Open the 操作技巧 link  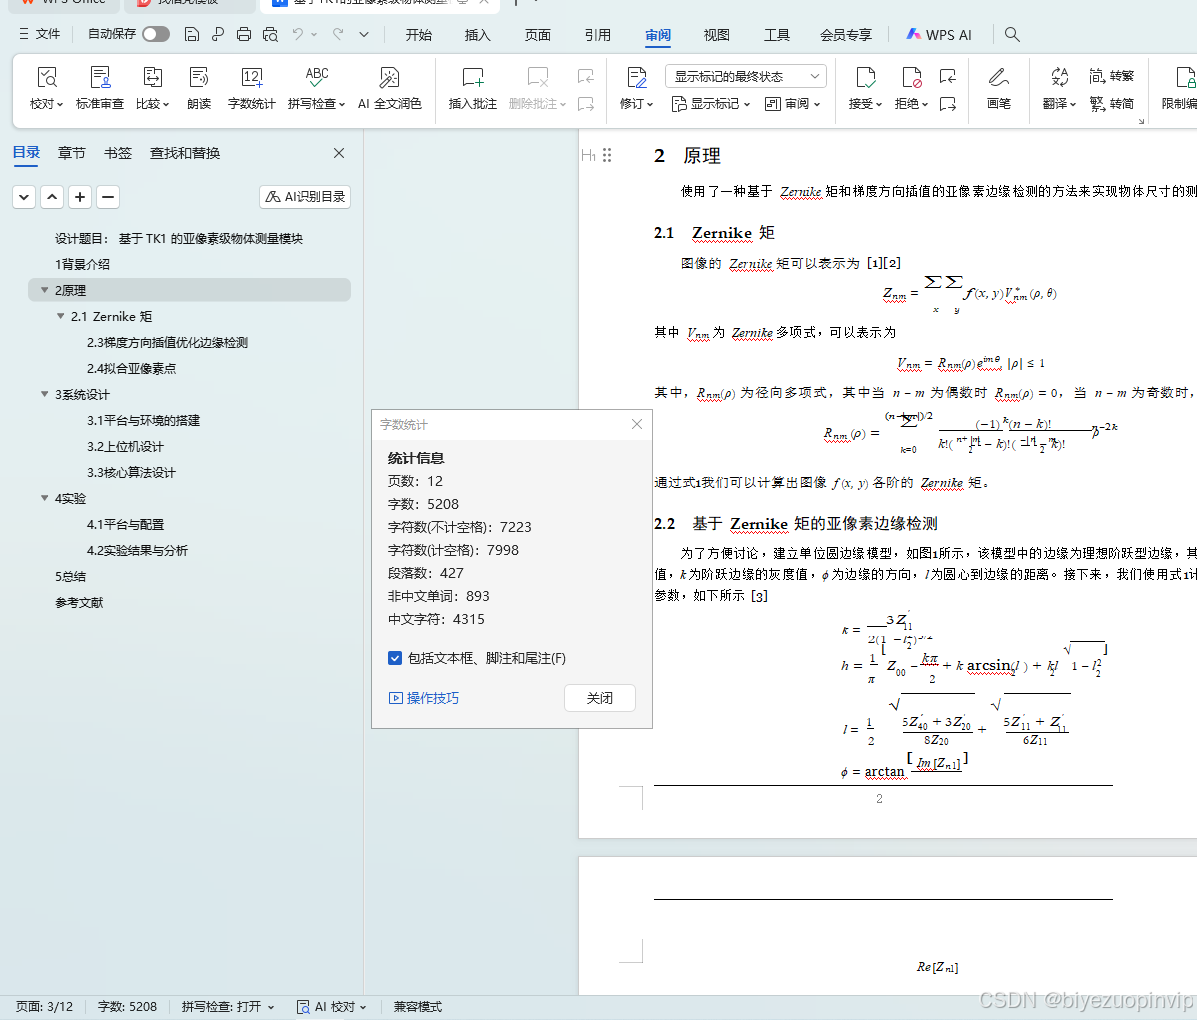tap(424, 698)
